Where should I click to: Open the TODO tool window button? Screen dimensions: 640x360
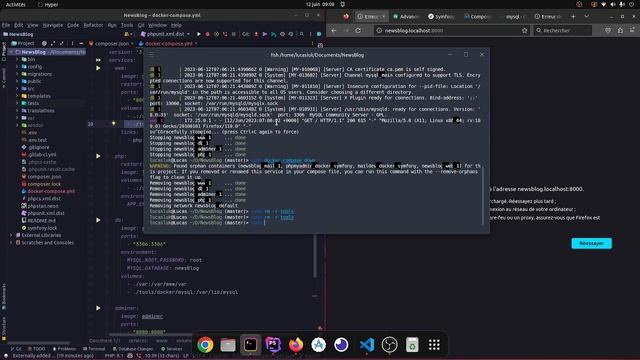pos(37,349)
